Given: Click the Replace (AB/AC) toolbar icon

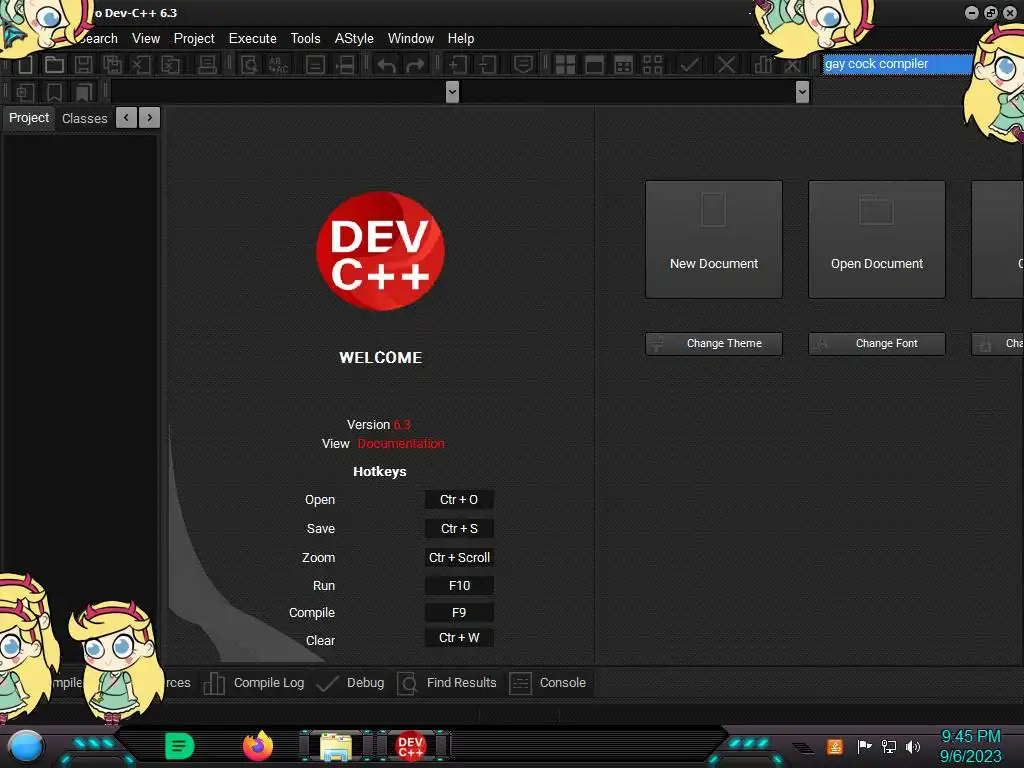Looking at the screenshot, I should 278,64.
